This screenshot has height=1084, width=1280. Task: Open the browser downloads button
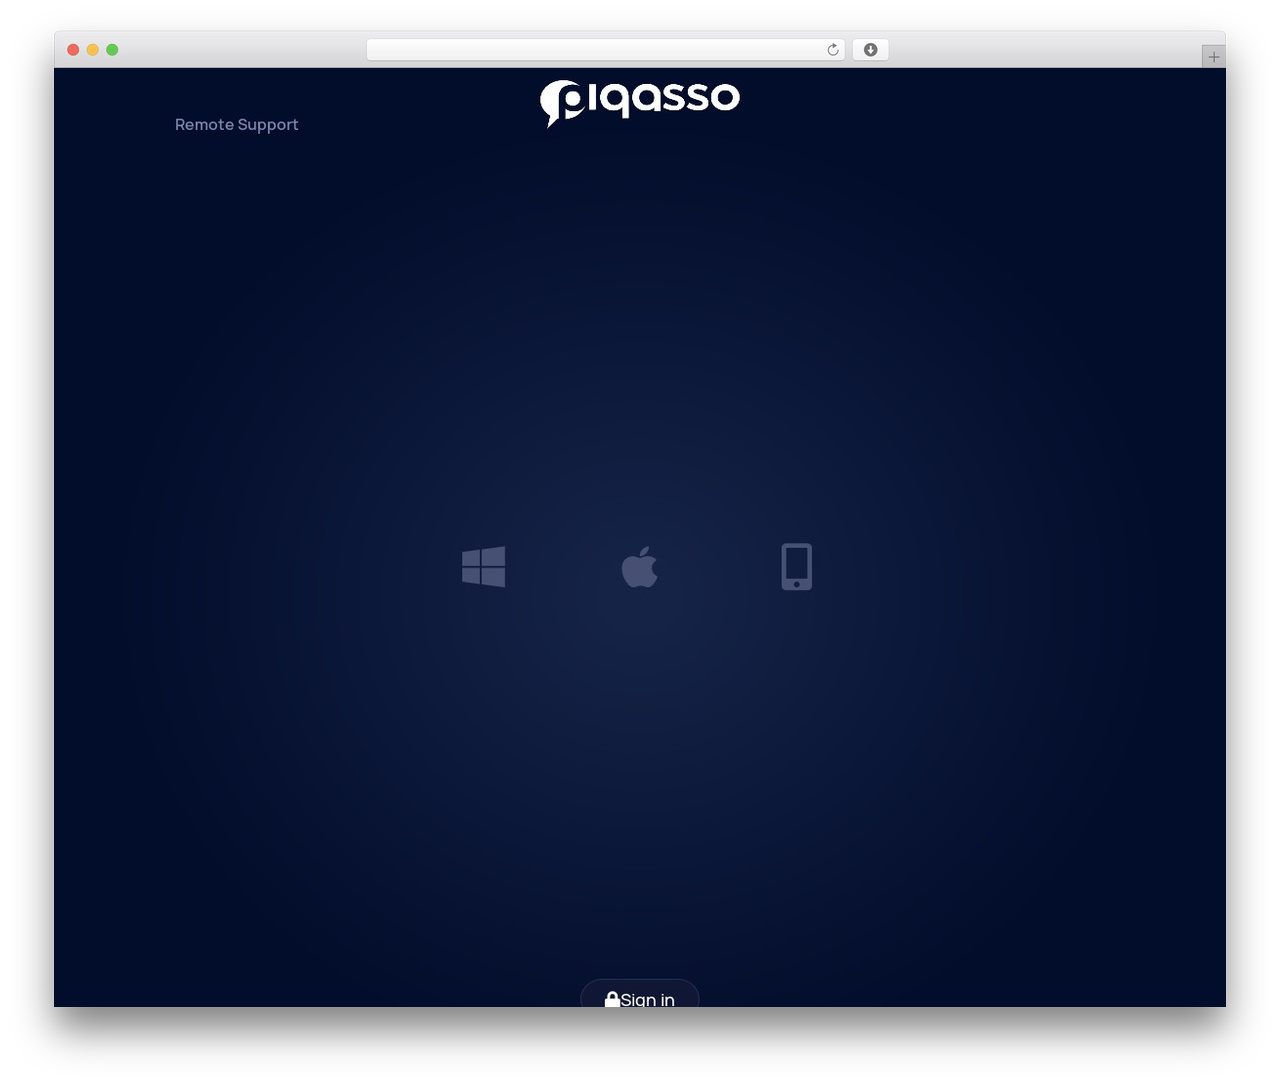pyautogui.click(x=870, y=50)
